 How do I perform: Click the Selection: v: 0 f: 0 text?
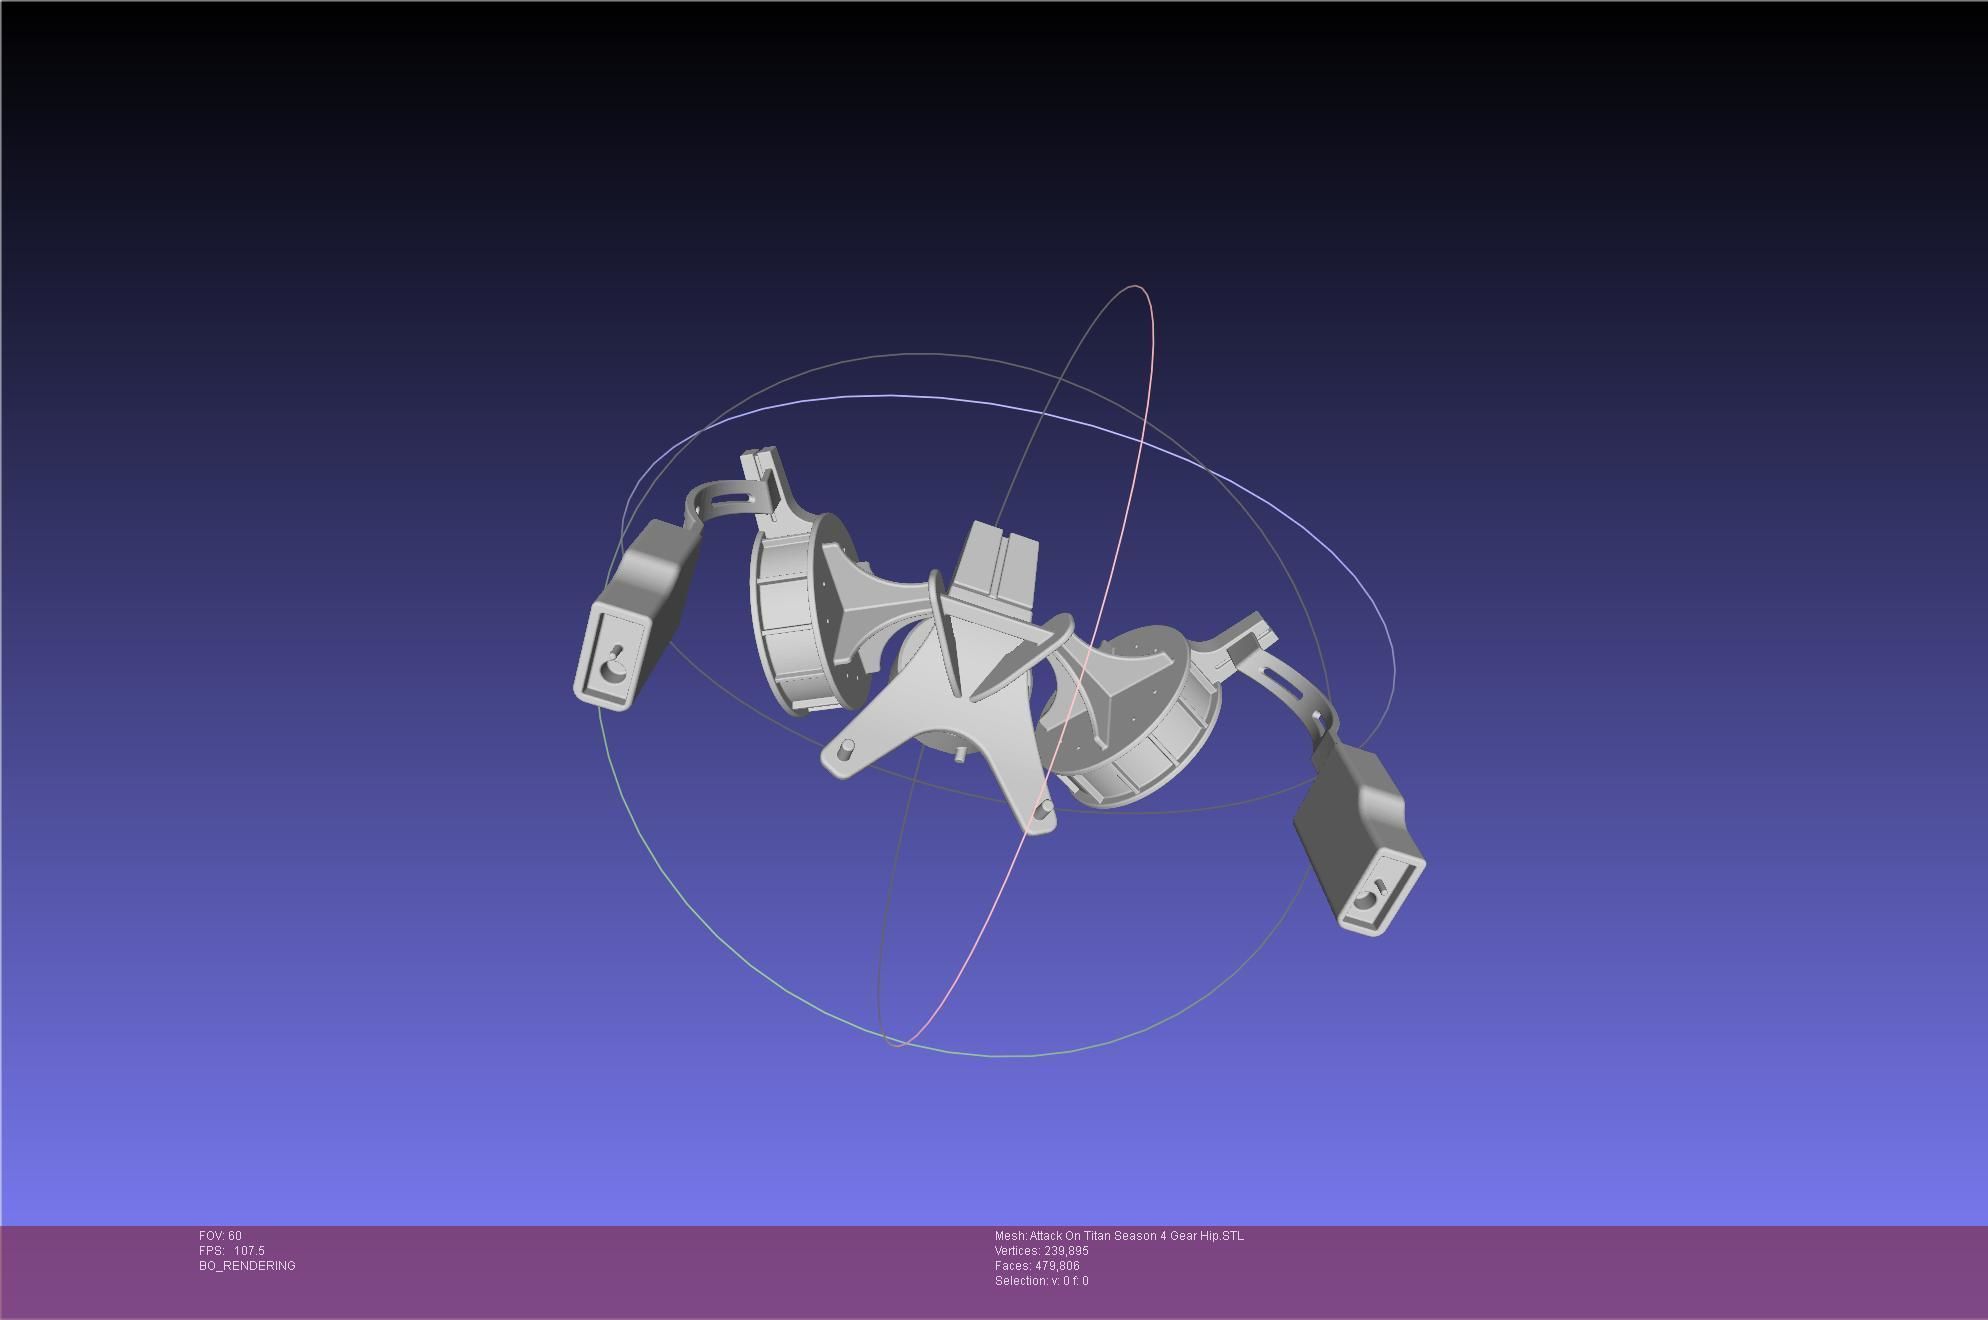point(1041,1281)
